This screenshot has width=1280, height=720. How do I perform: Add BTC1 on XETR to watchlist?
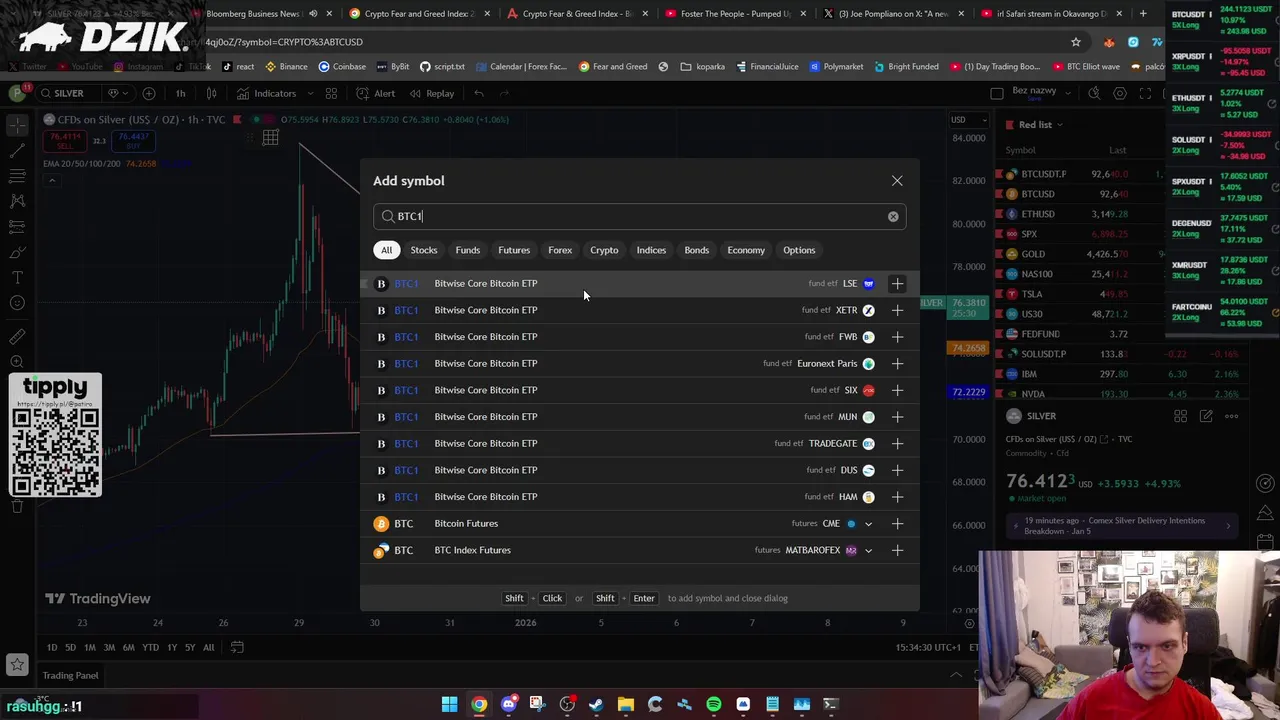[x=897, y=310]
